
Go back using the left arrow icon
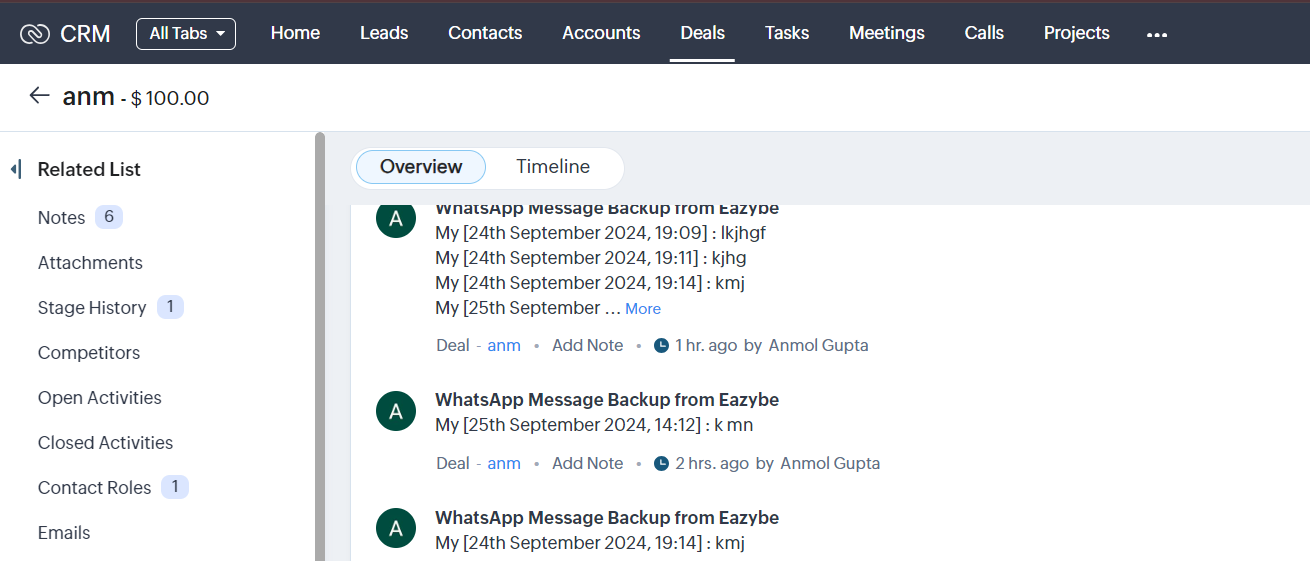(39, 95)
